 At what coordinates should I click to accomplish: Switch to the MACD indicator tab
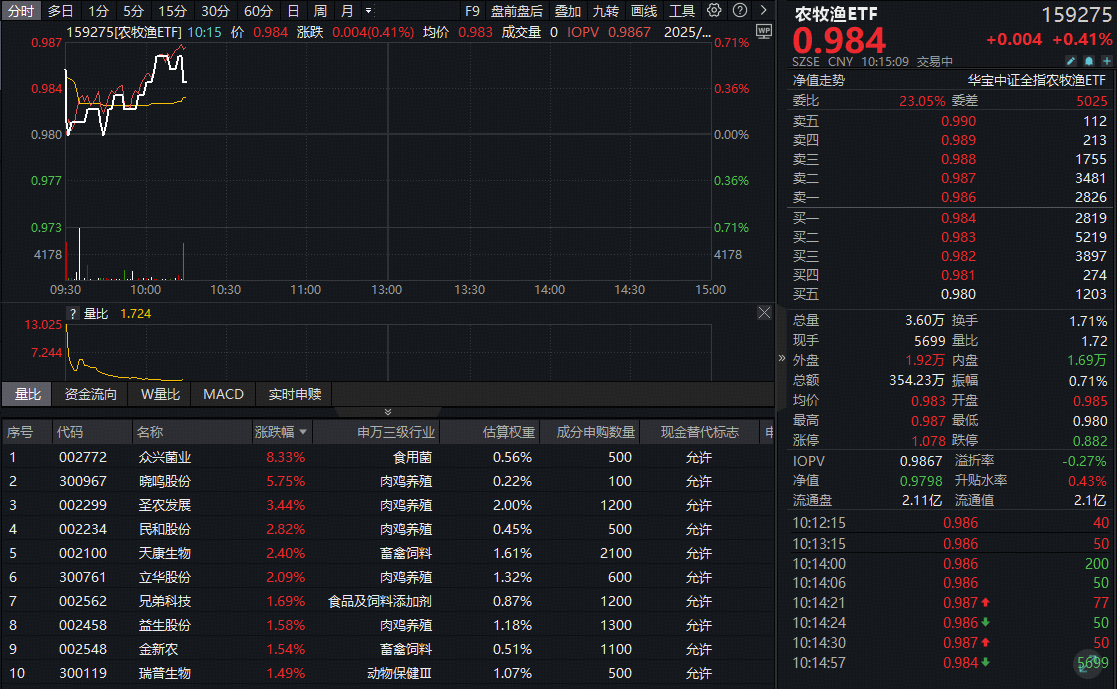(222, 394)
